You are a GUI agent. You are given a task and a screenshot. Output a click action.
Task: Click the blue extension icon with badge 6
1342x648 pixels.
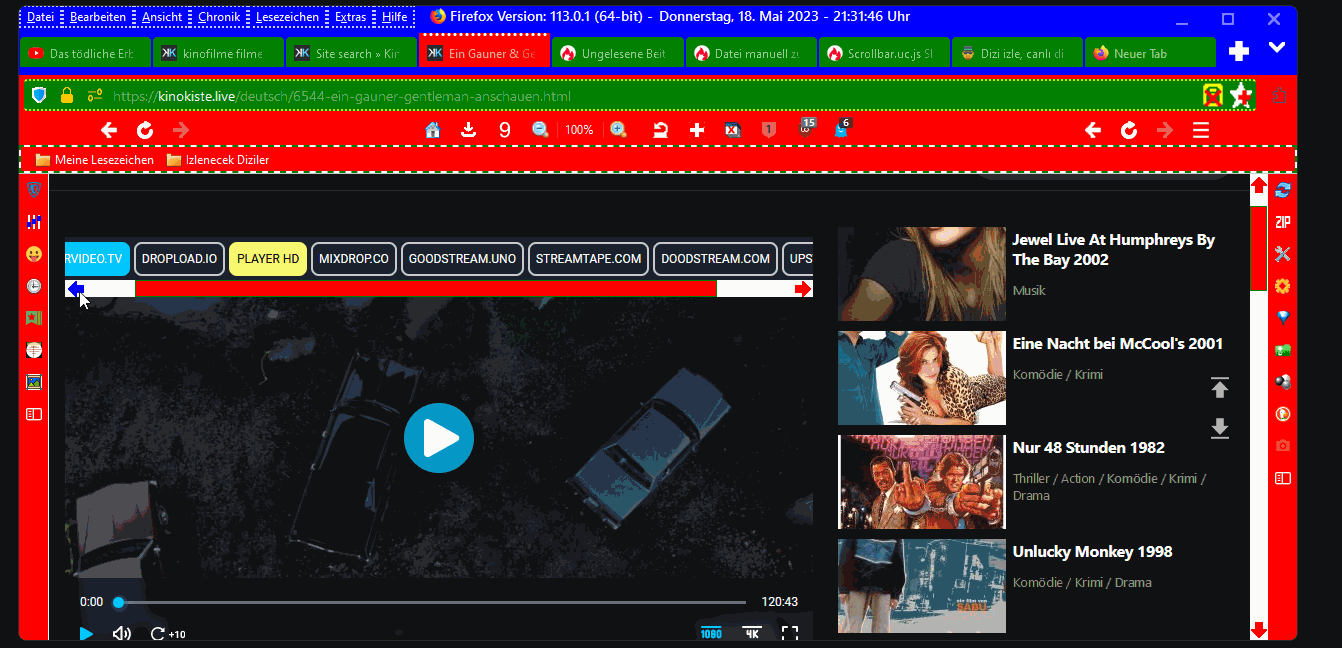(x=842, y=128)
